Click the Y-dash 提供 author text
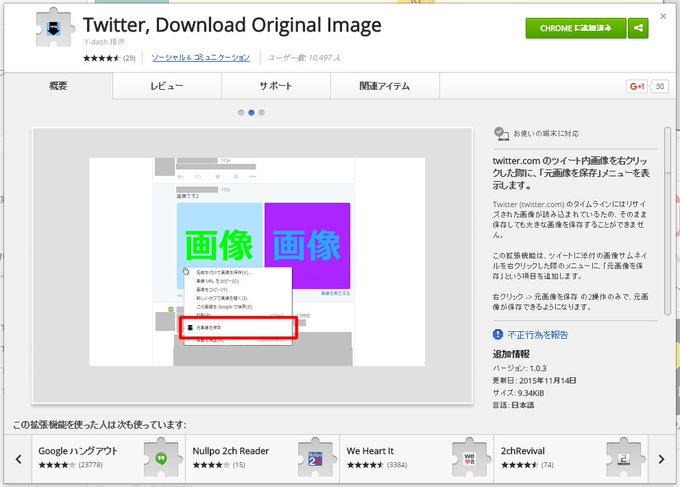The height and width of the screenshot is (487, 680). [104, 42]
